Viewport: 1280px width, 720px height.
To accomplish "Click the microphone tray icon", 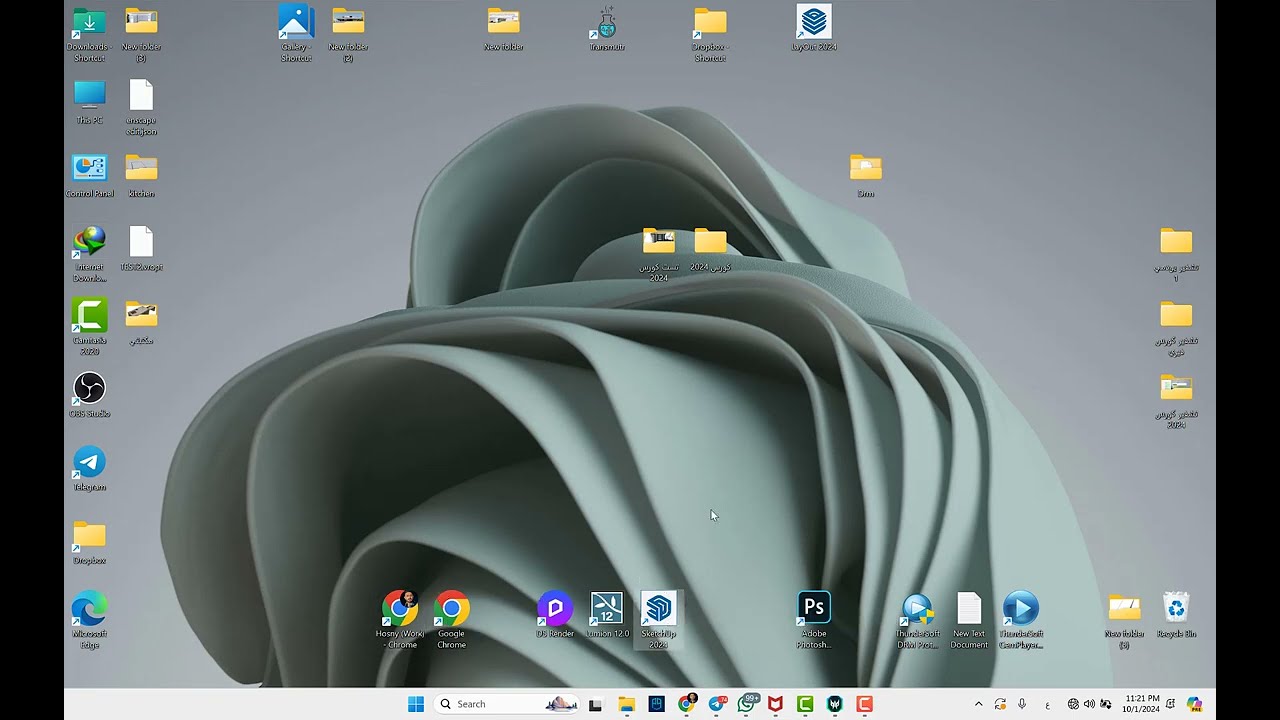I will pyautogui.click(x=1022, y=704).
